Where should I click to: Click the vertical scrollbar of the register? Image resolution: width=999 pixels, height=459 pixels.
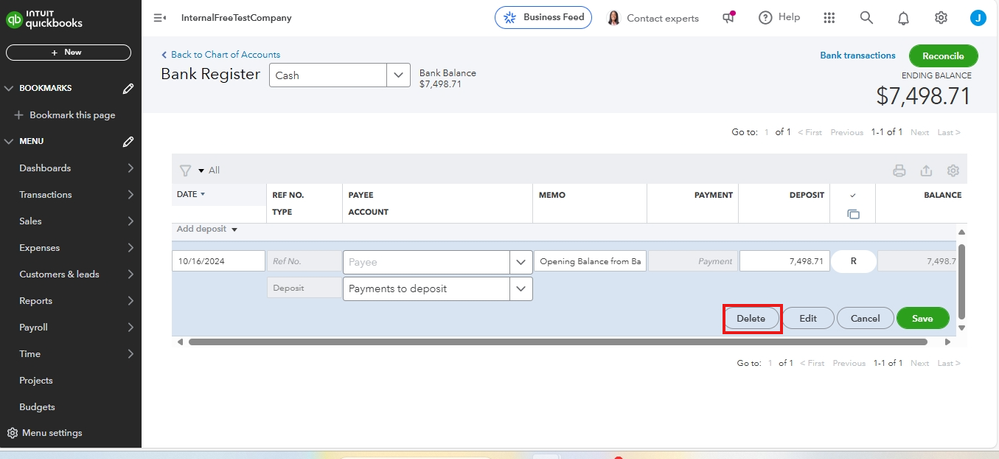click(x=962, y=280)
